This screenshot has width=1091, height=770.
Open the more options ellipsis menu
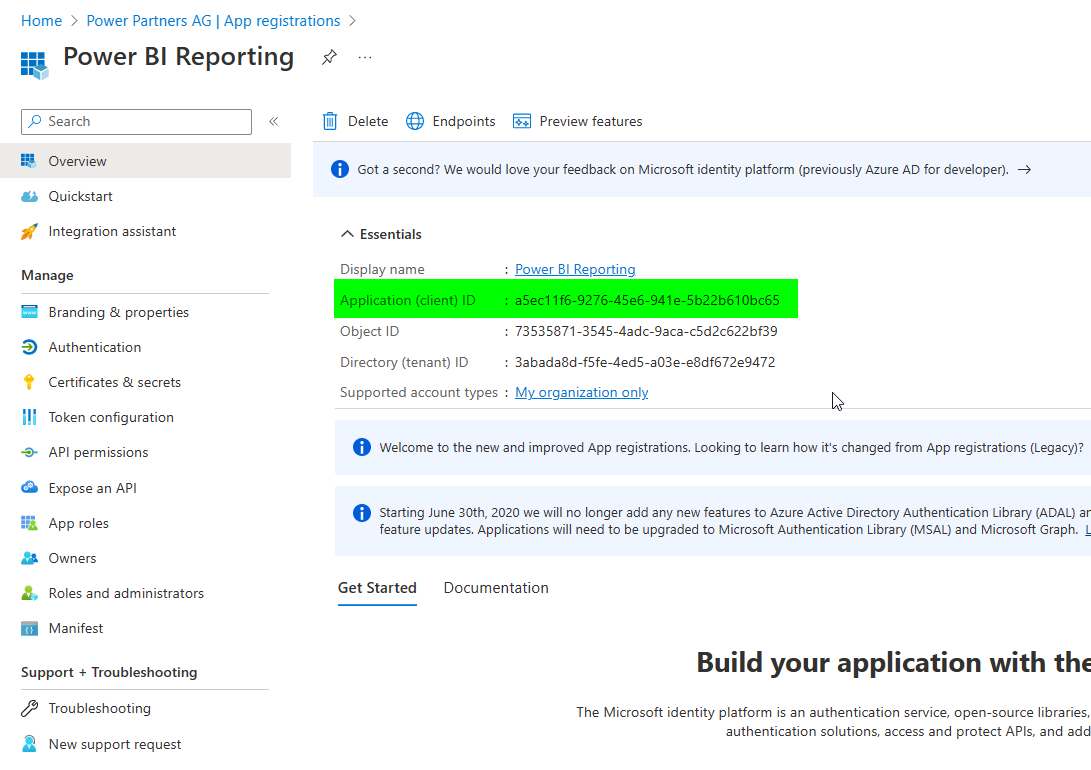tap(365, 57)
